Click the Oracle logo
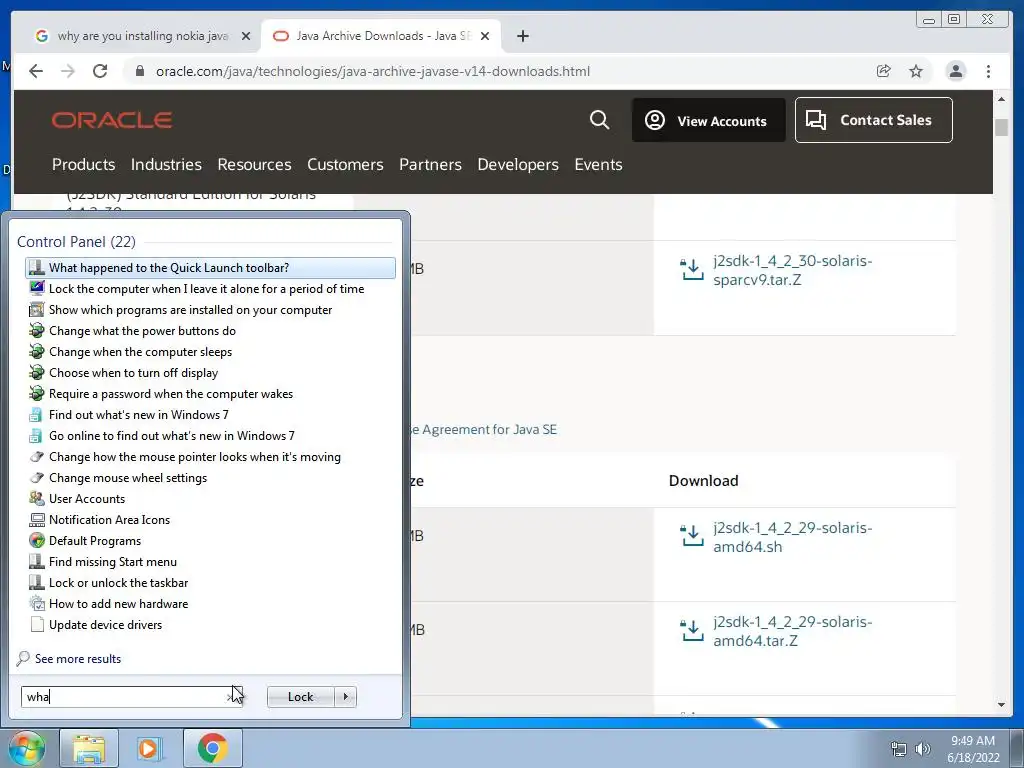The height and width of the screenshot is (768, 1024). (x=112, y=120)
